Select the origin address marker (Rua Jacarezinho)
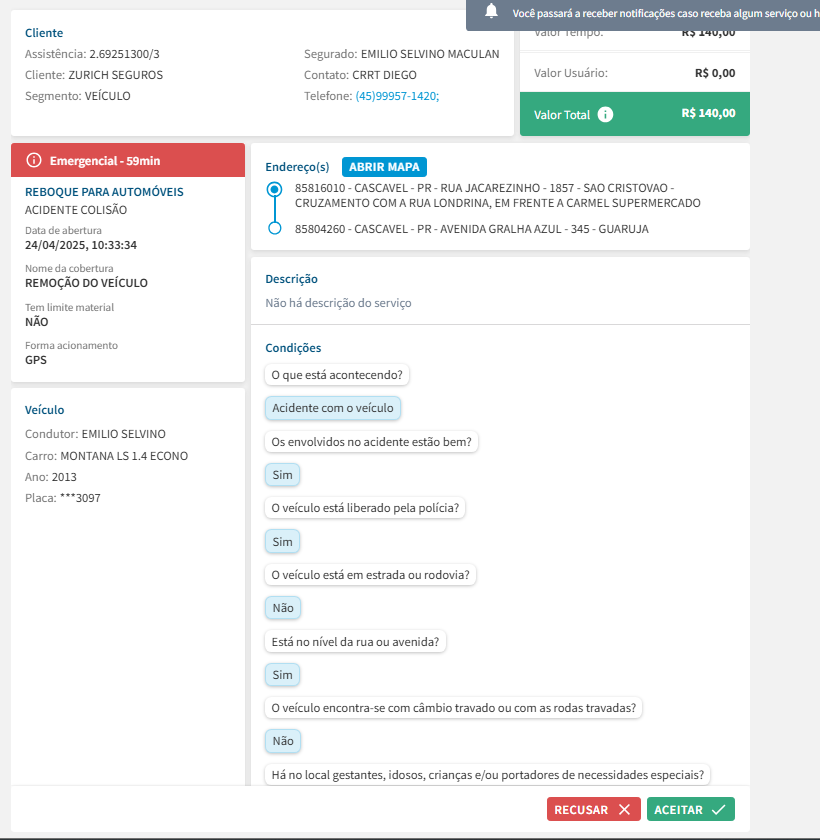The height and width of the screenshot is (840, 820). tap(275, 189)
